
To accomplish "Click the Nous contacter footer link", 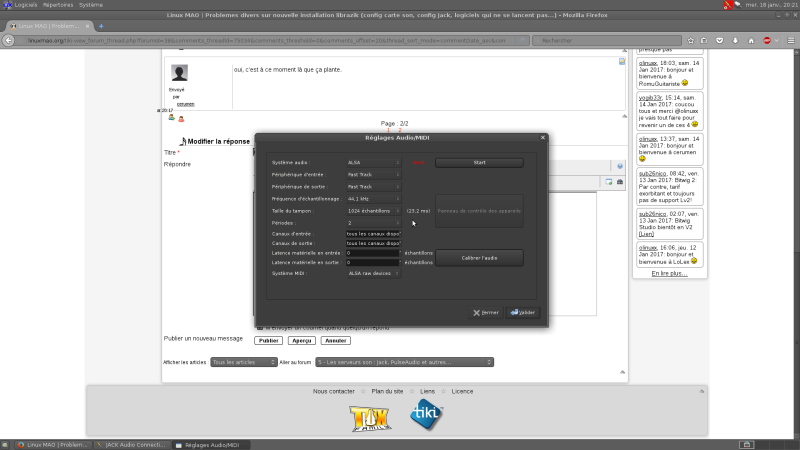I will [334, 391].
